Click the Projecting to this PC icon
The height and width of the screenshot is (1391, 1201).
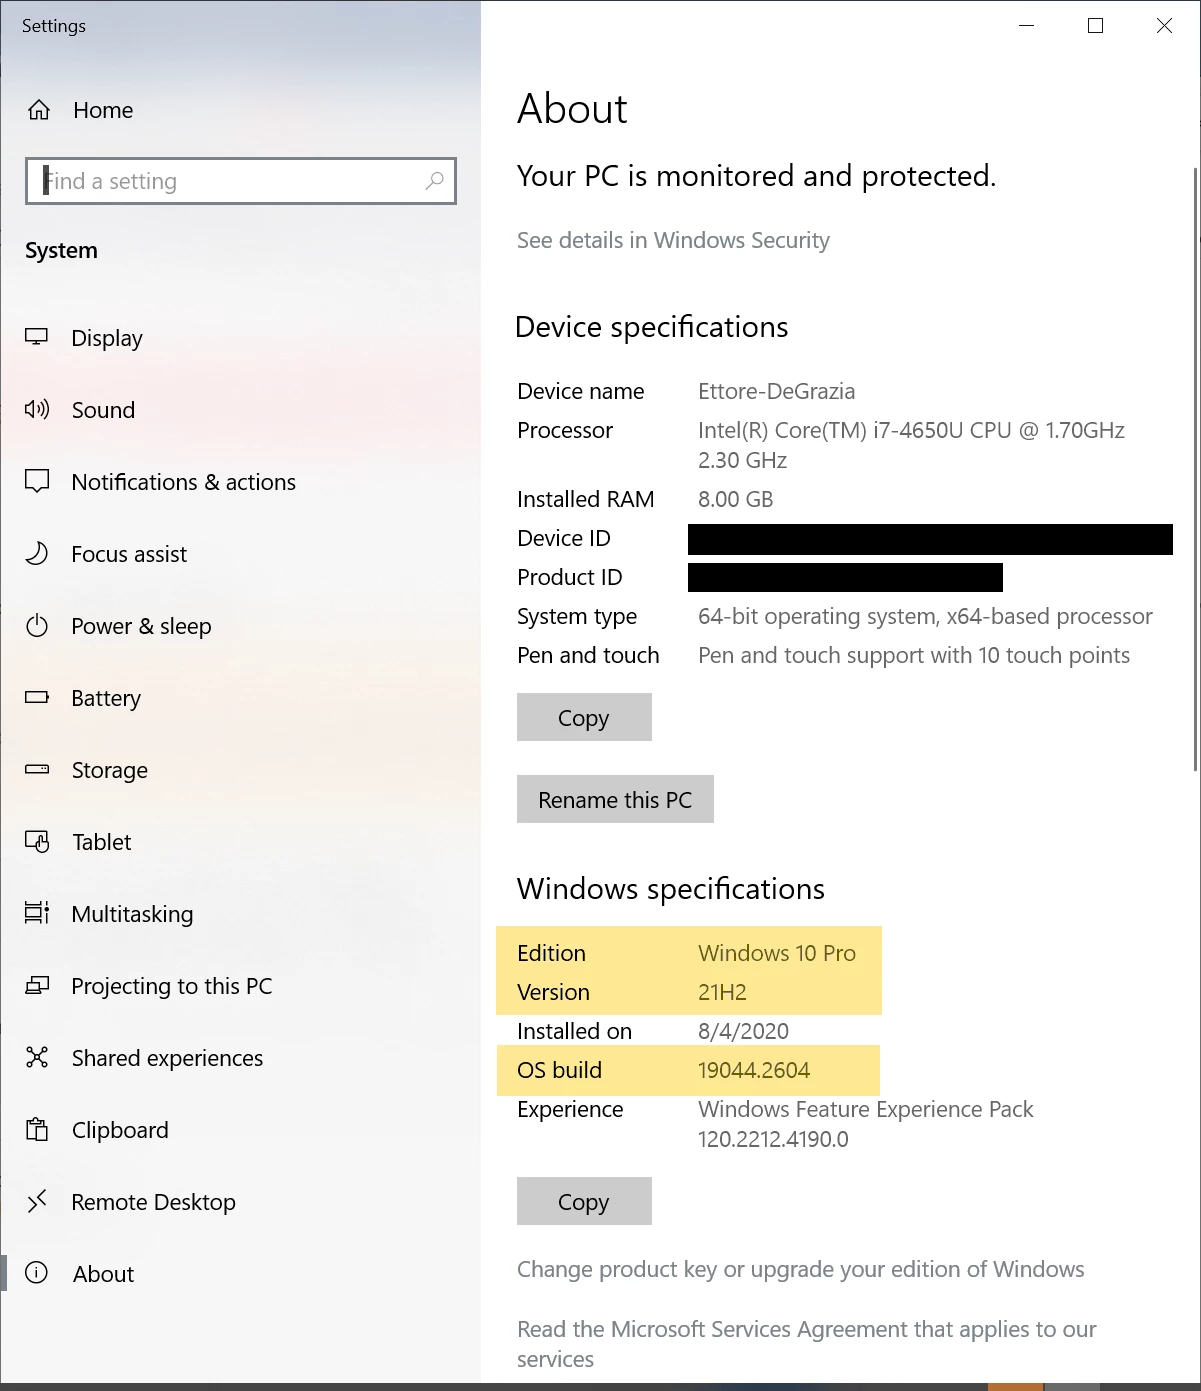point(37,985)
